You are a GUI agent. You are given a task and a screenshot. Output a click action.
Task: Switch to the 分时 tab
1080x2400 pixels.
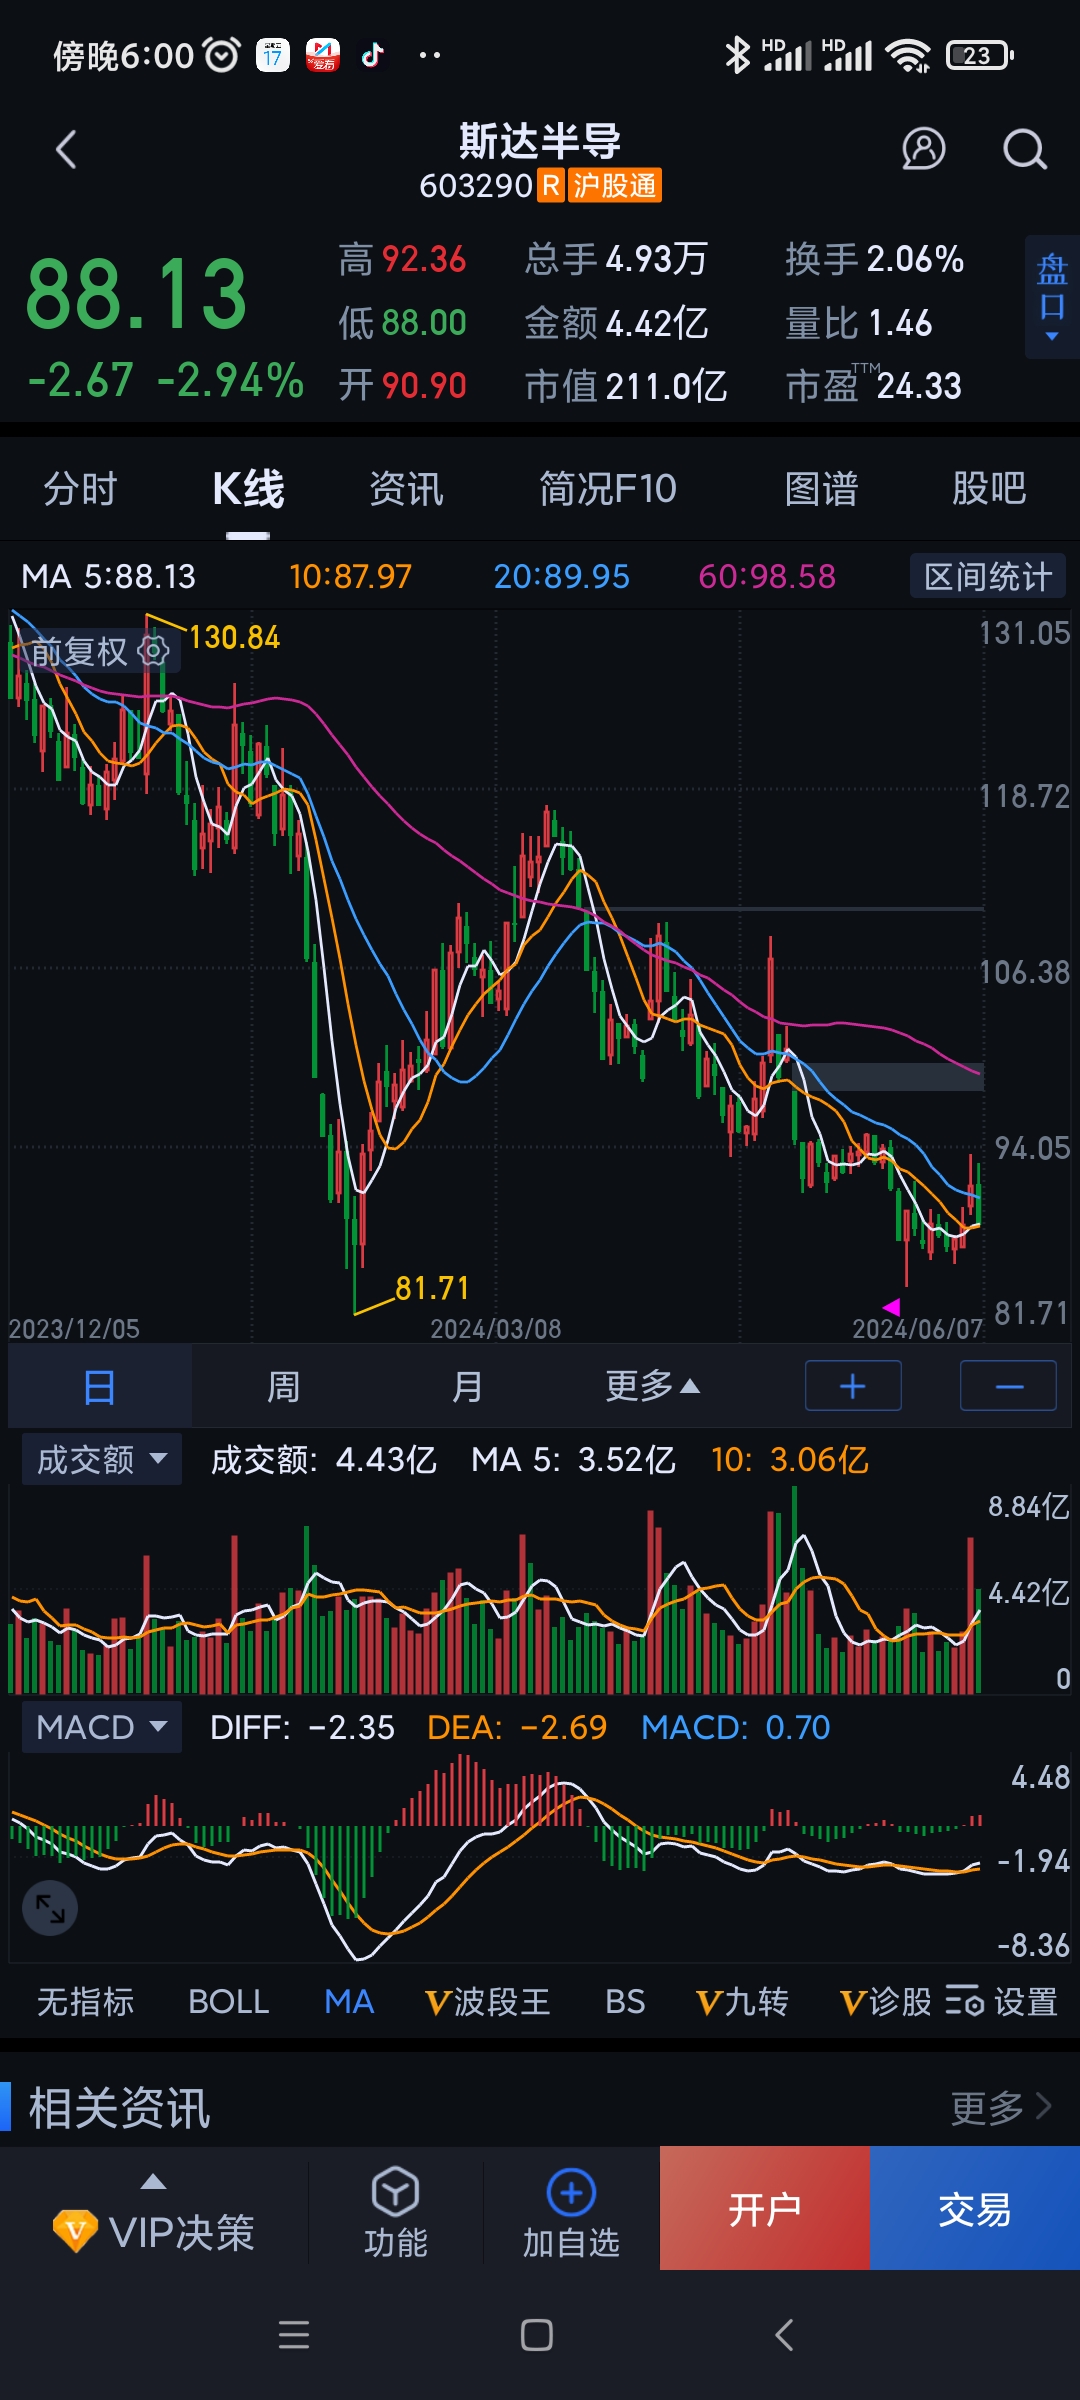click(80, 489)
